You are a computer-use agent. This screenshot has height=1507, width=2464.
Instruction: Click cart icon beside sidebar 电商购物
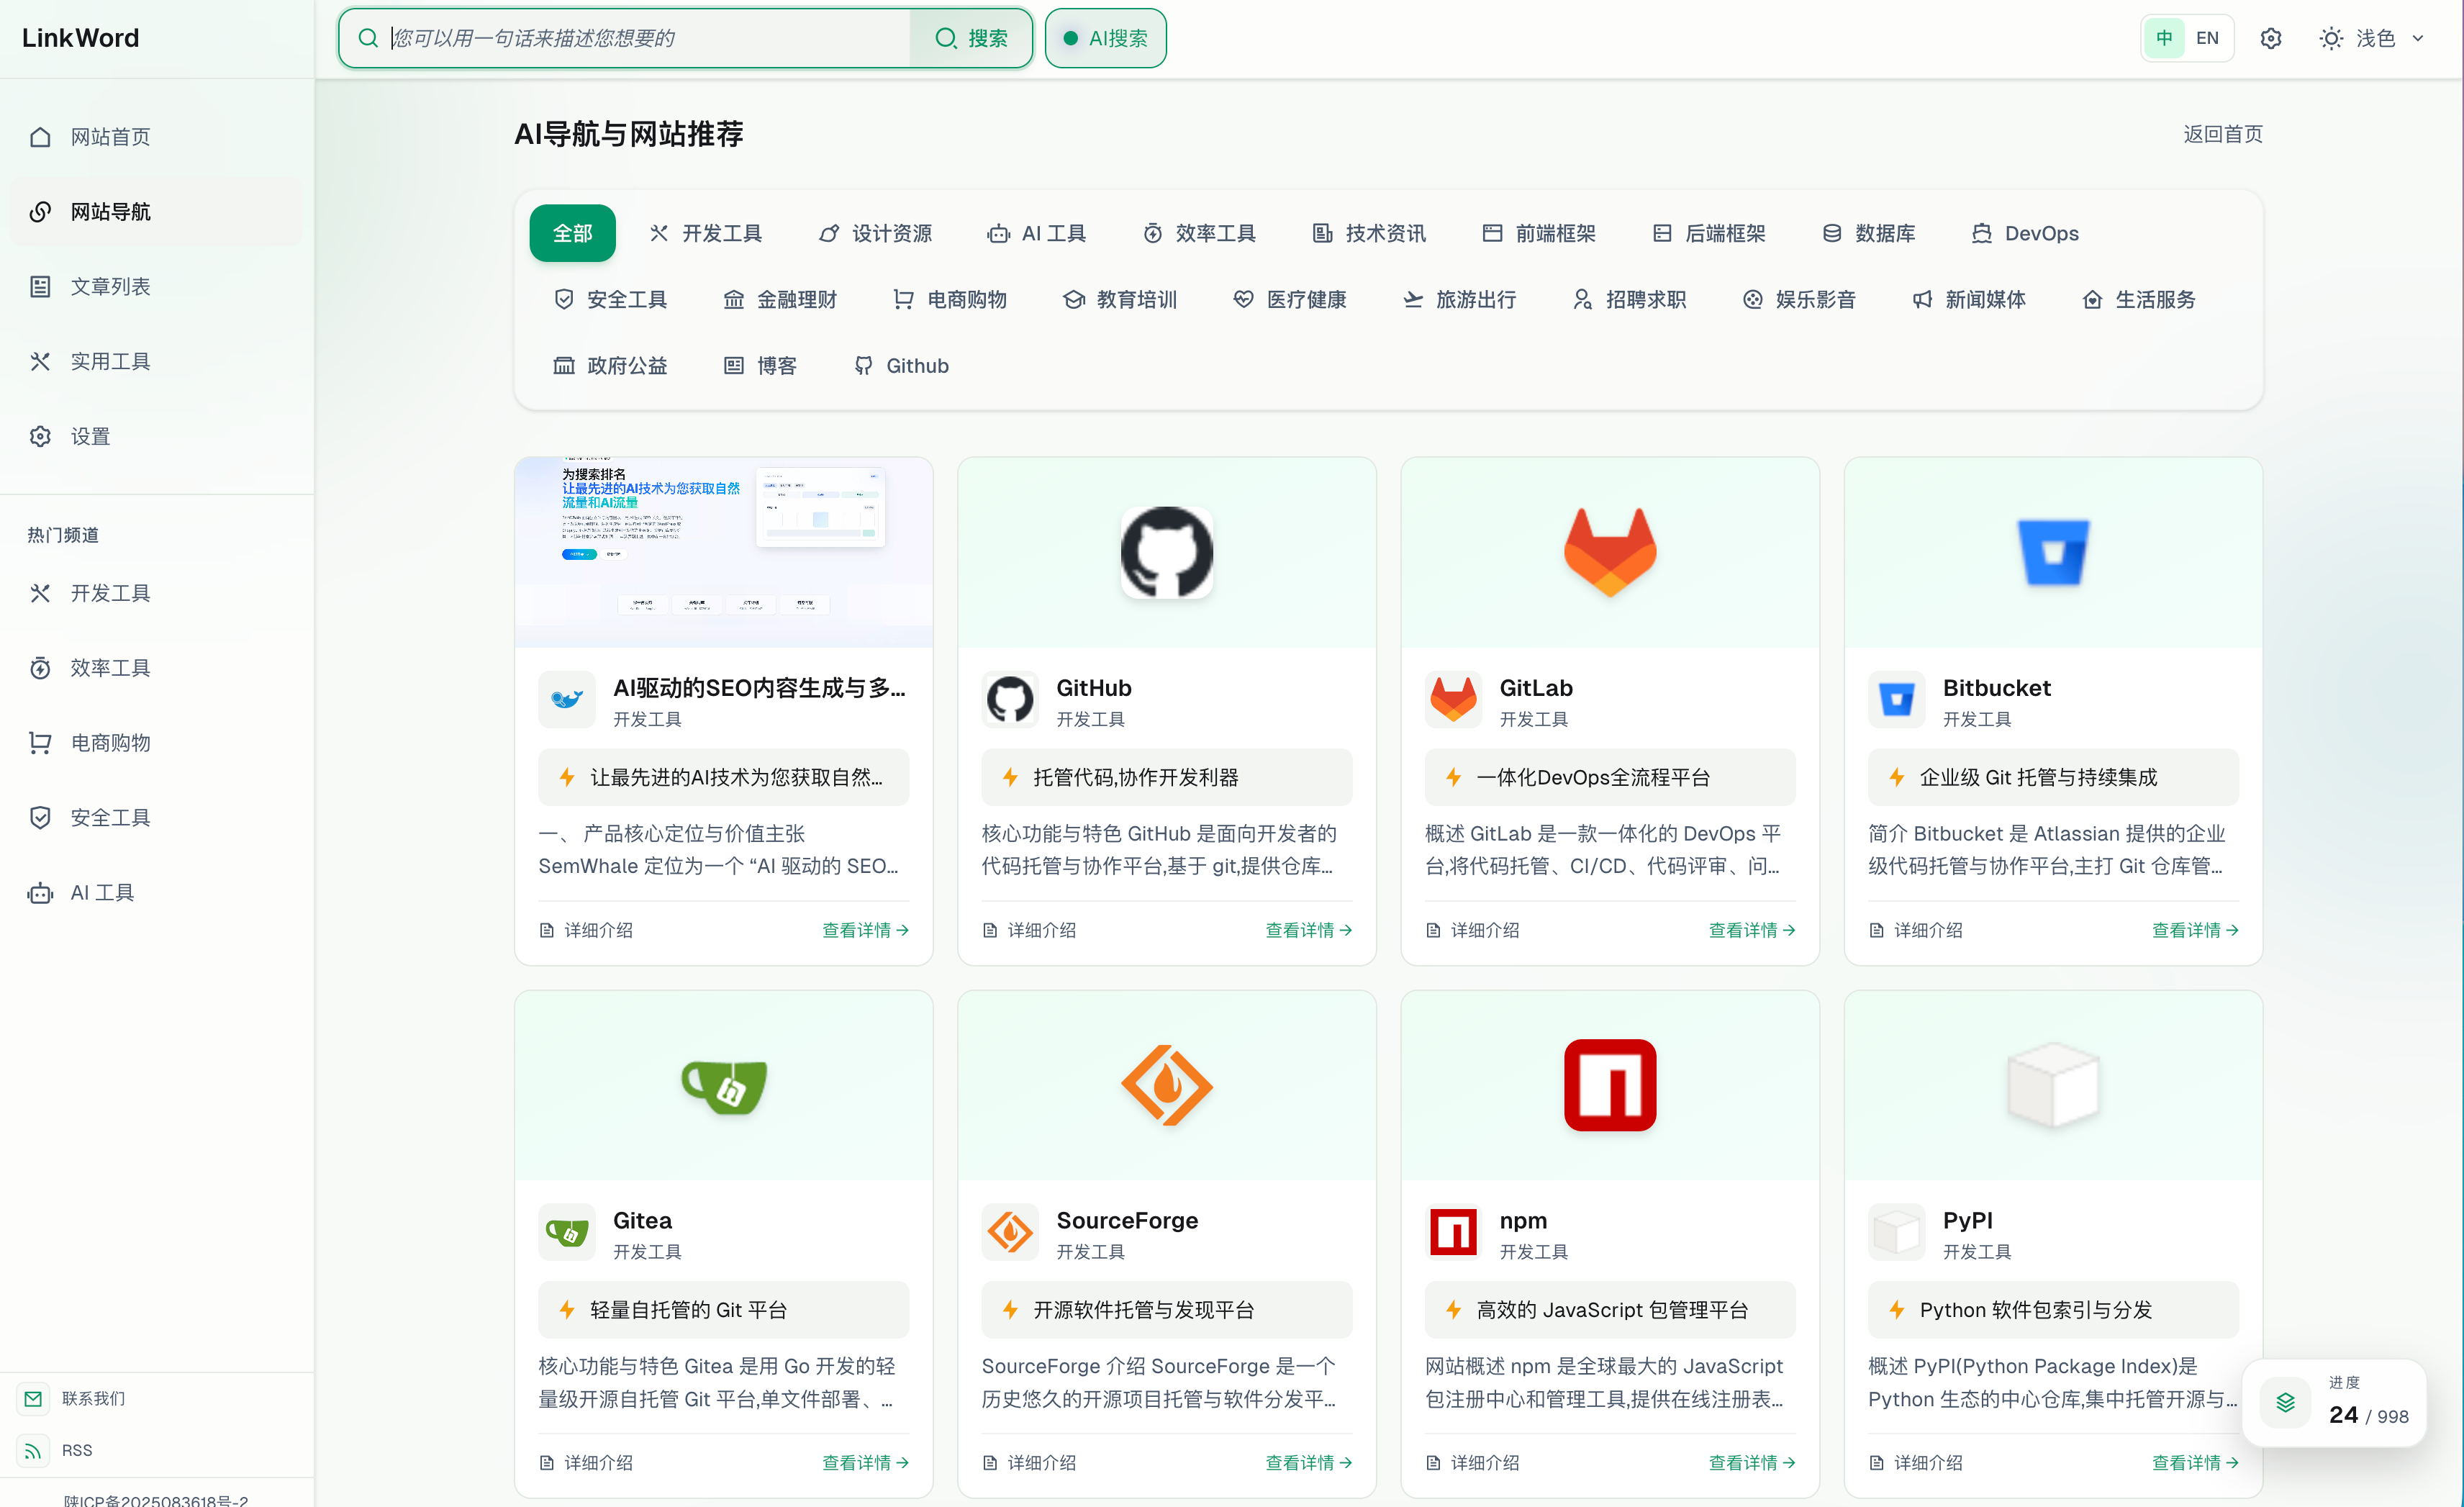tap(40, 743)
